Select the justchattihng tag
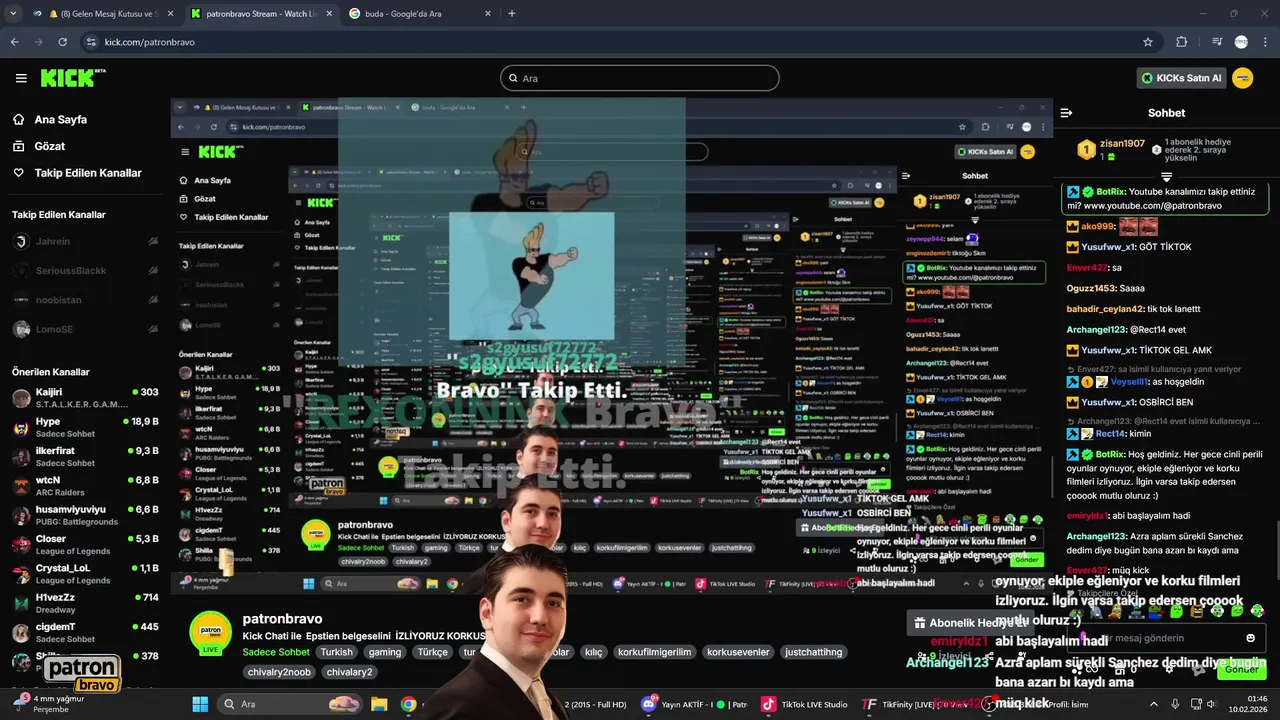1280x720 pixels. [814, 652]
